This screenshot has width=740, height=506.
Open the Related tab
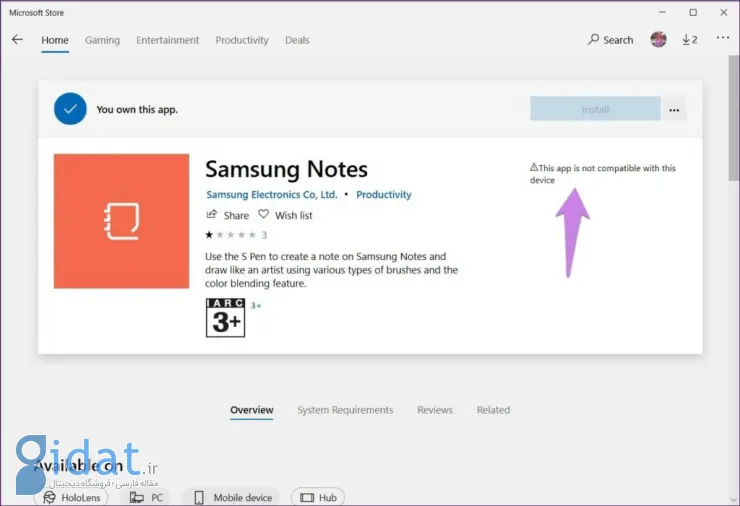point(493,410)
